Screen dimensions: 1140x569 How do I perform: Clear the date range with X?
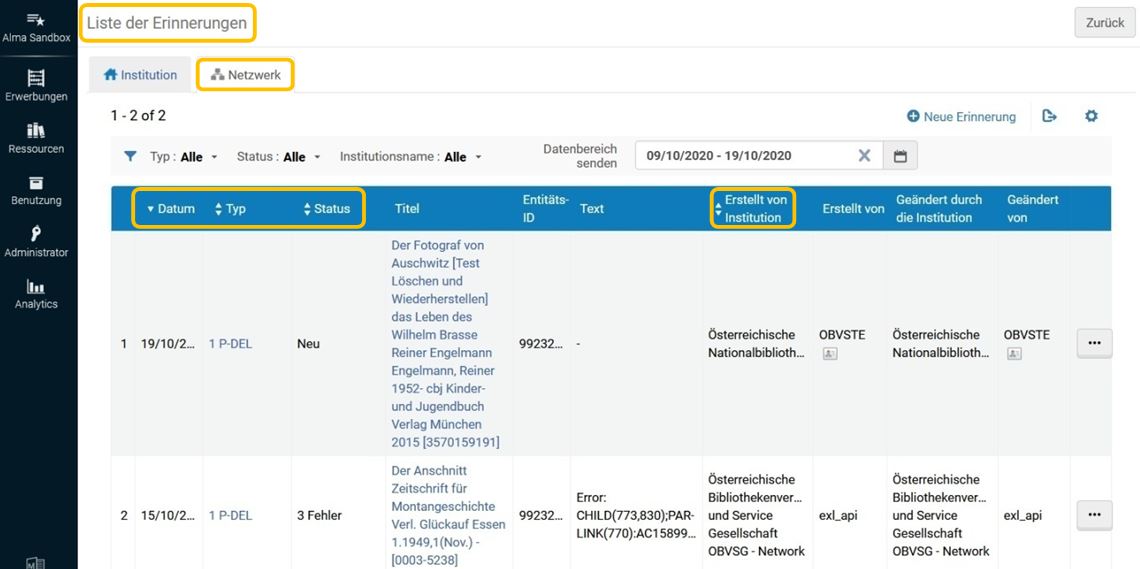click(864, 156)
